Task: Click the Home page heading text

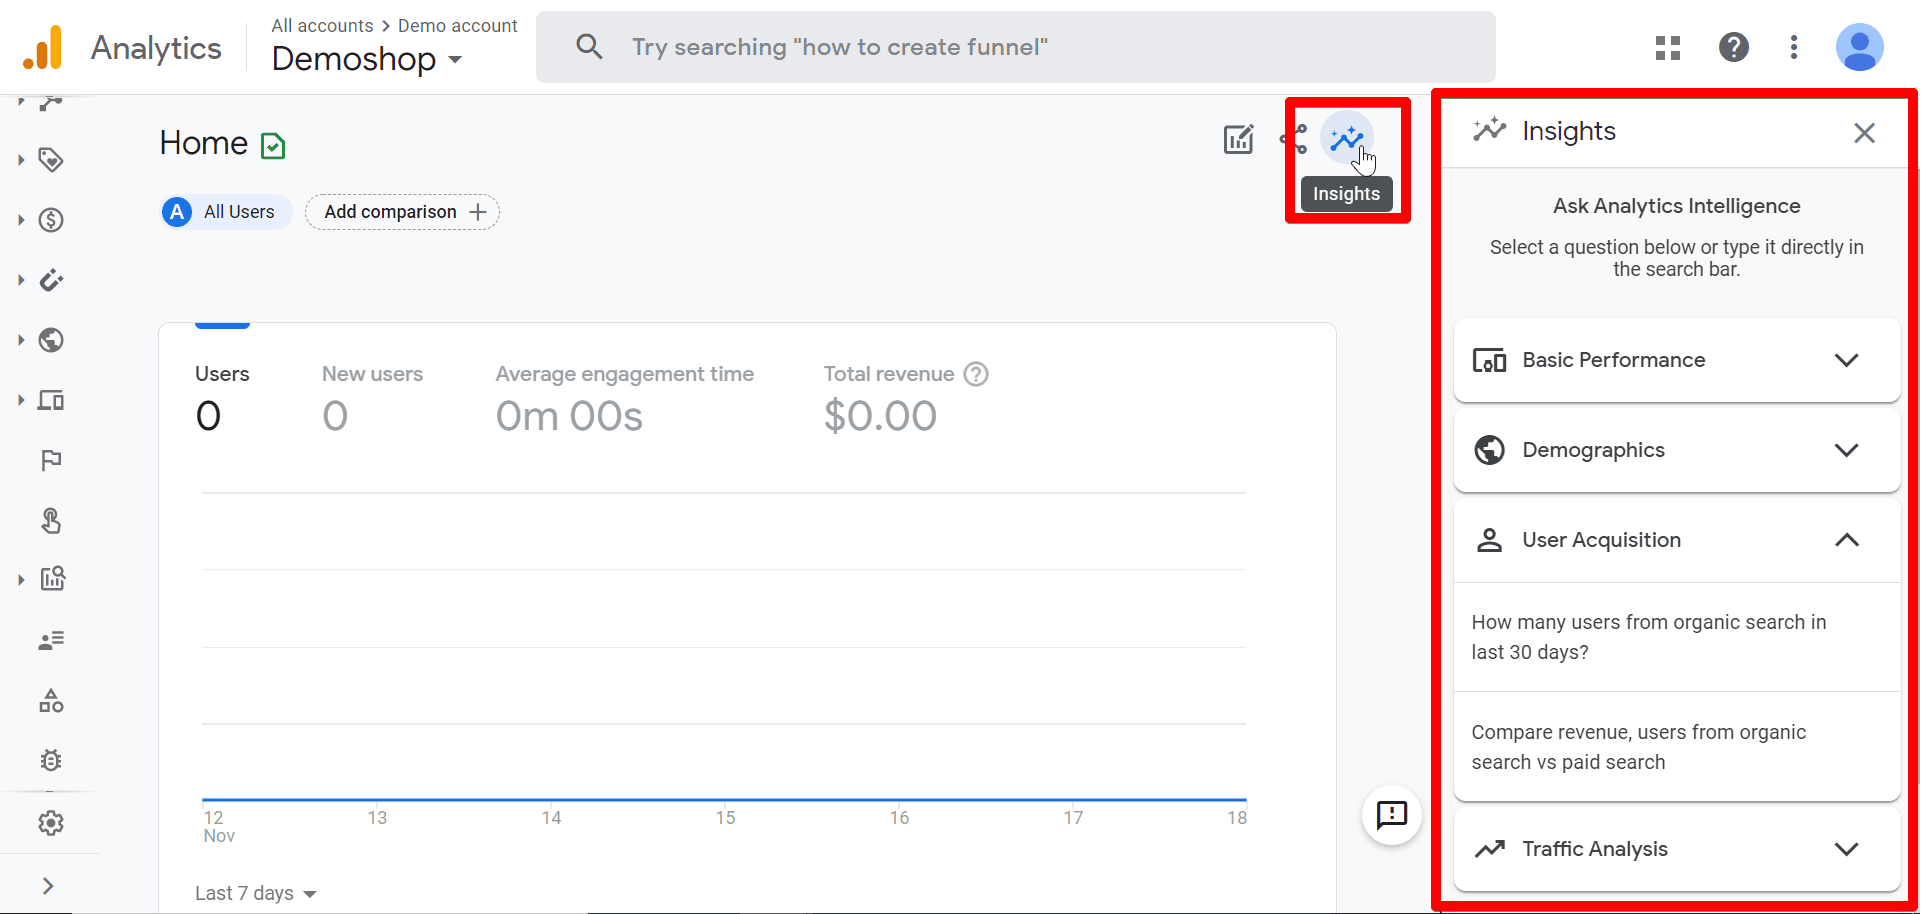Action: click(x=204, y=143)
